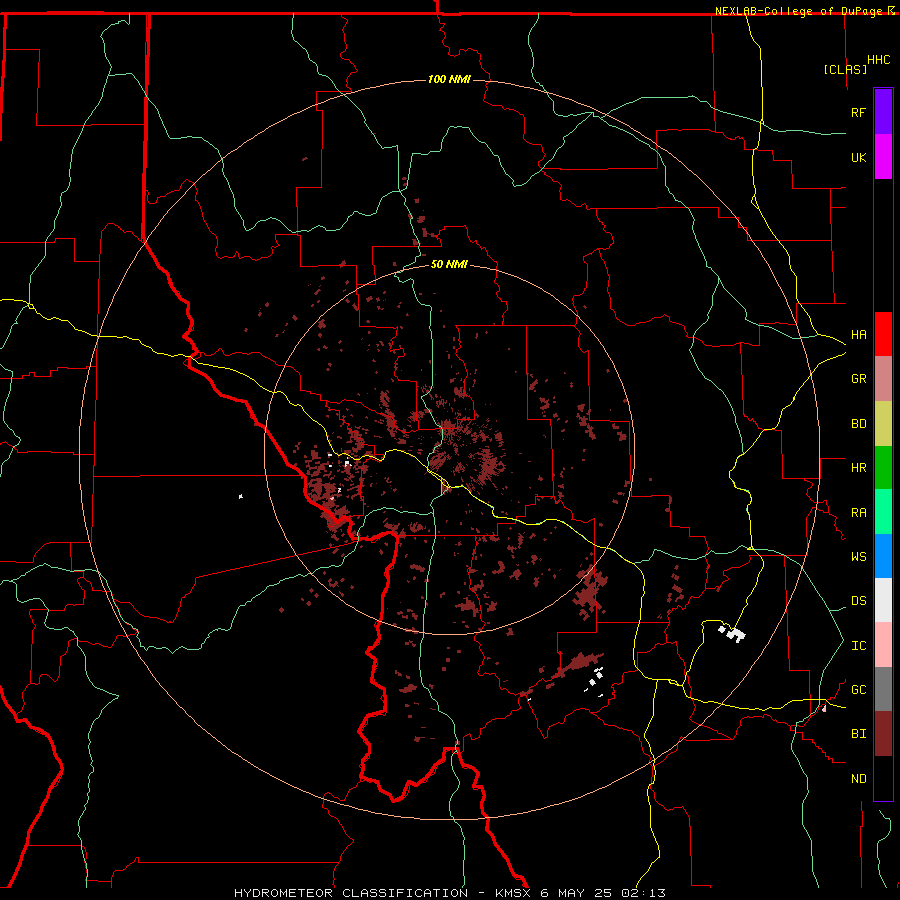The width and height of the screenshot is (900, 900).
Task: Click the IC legend label
Action: click(x=858, y=646)
